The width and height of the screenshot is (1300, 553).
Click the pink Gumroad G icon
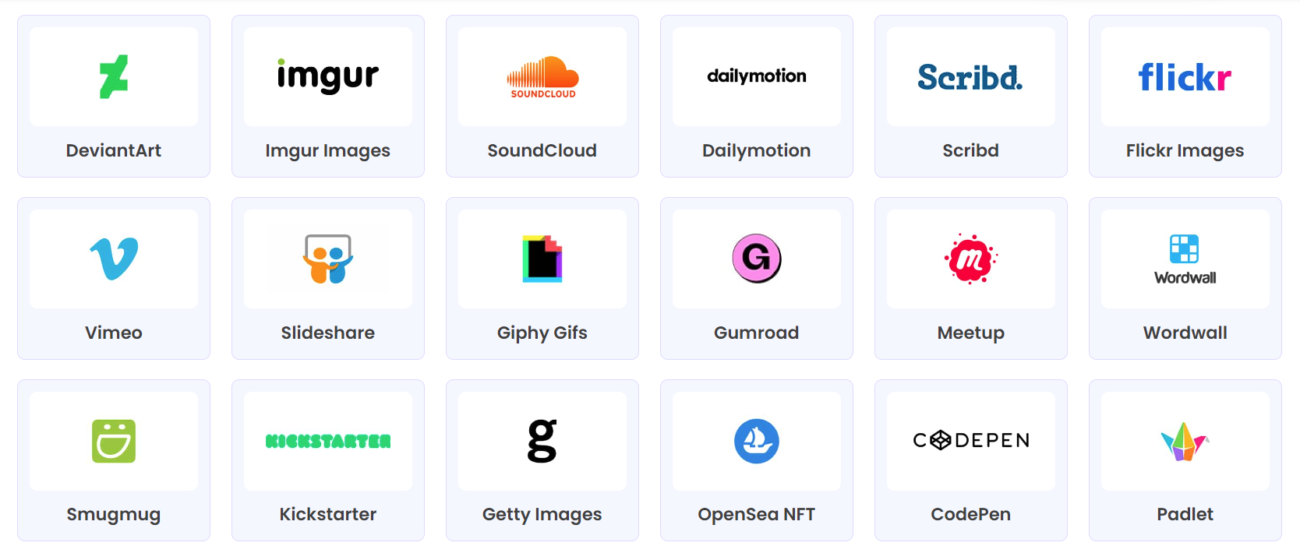pos(756,259)
